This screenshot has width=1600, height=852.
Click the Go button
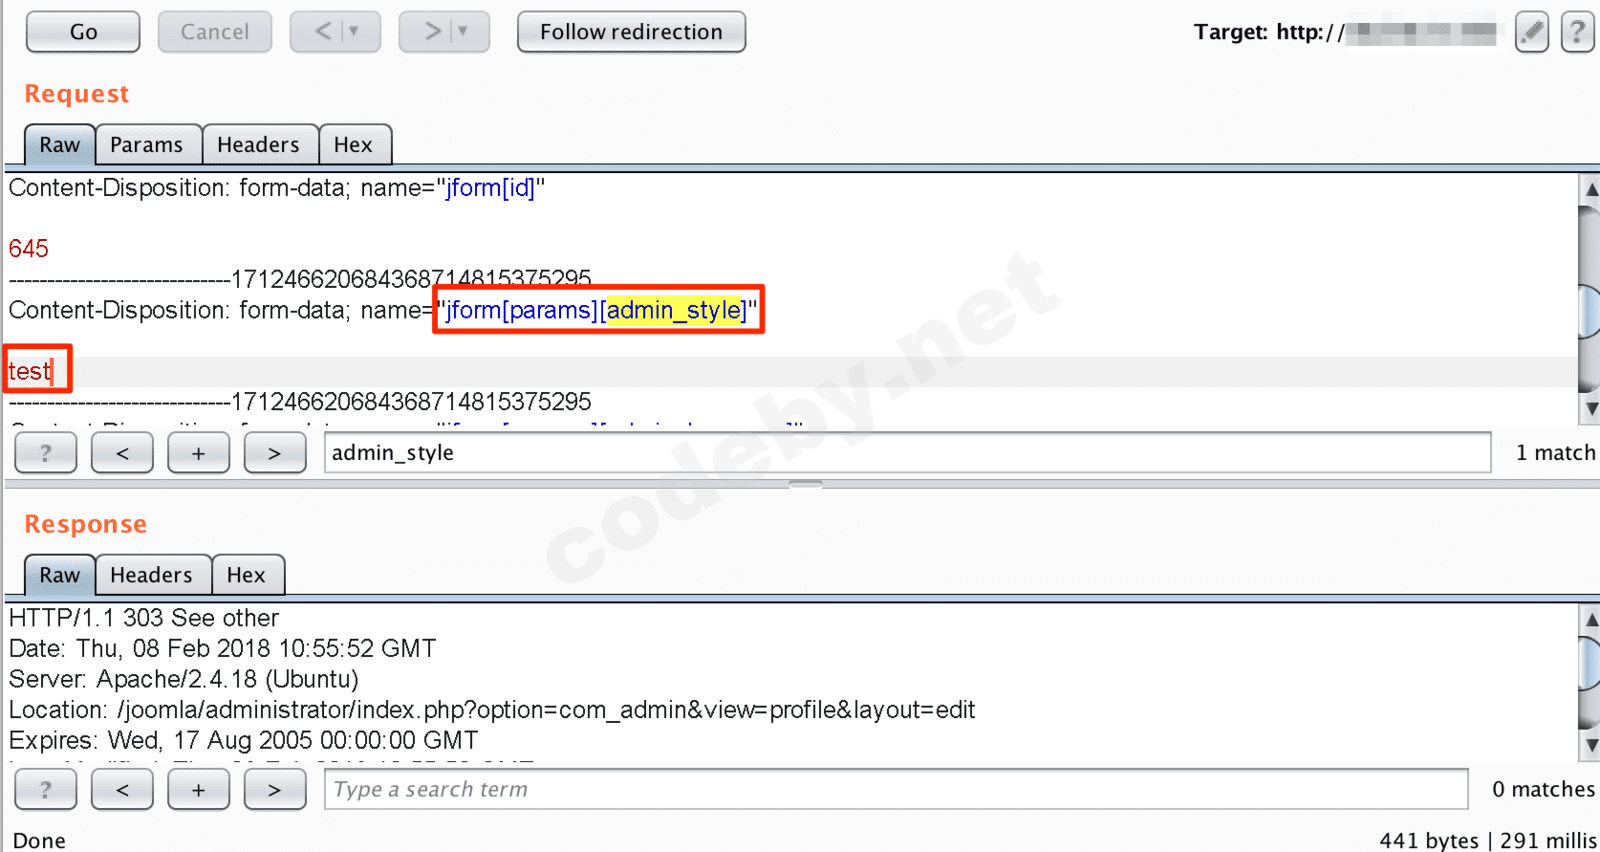click(83, 32)
